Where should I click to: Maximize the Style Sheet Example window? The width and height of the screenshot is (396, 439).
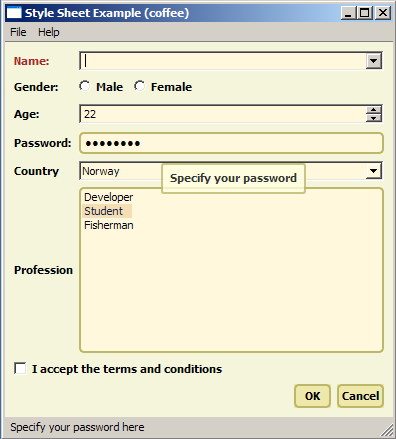365,13
